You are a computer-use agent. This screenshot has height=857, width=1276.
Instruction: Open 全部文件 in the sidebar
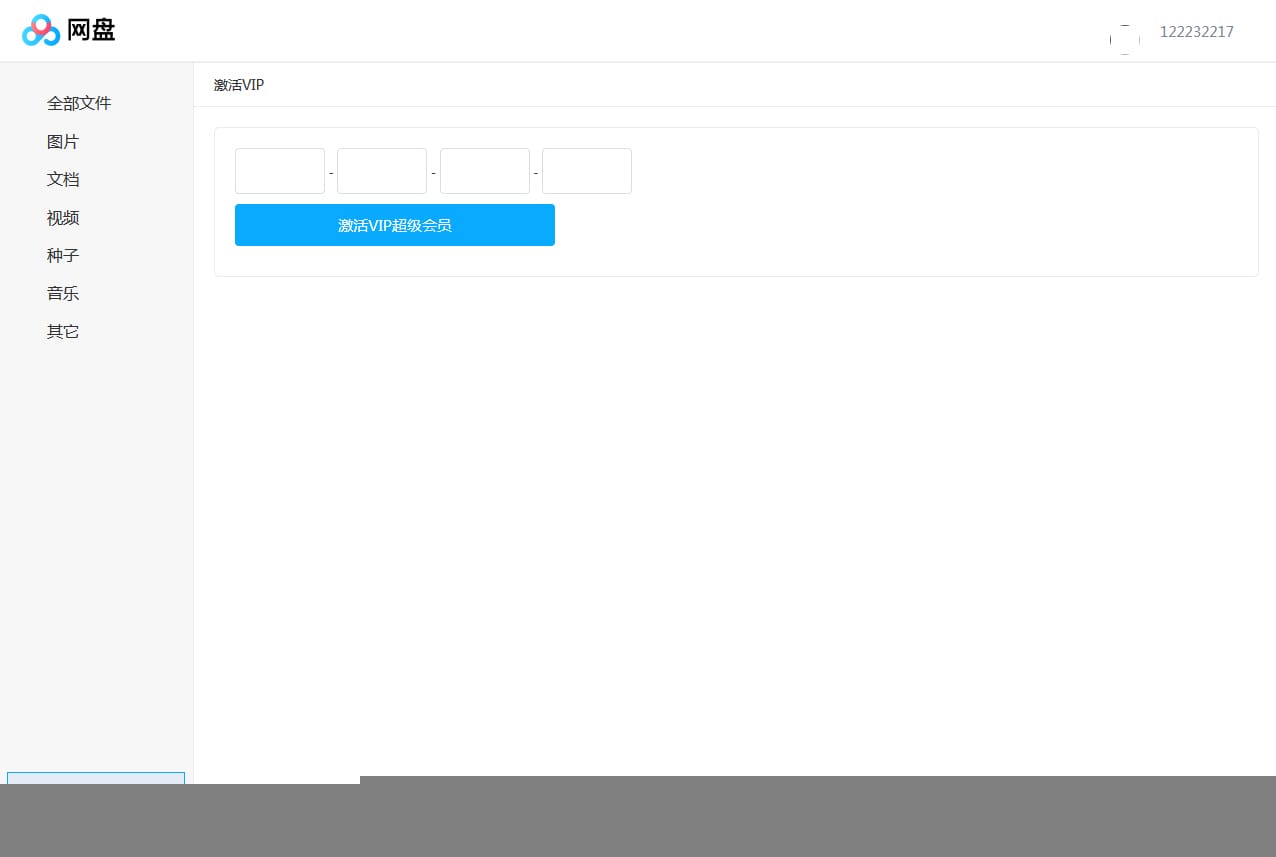coord(79,103)
